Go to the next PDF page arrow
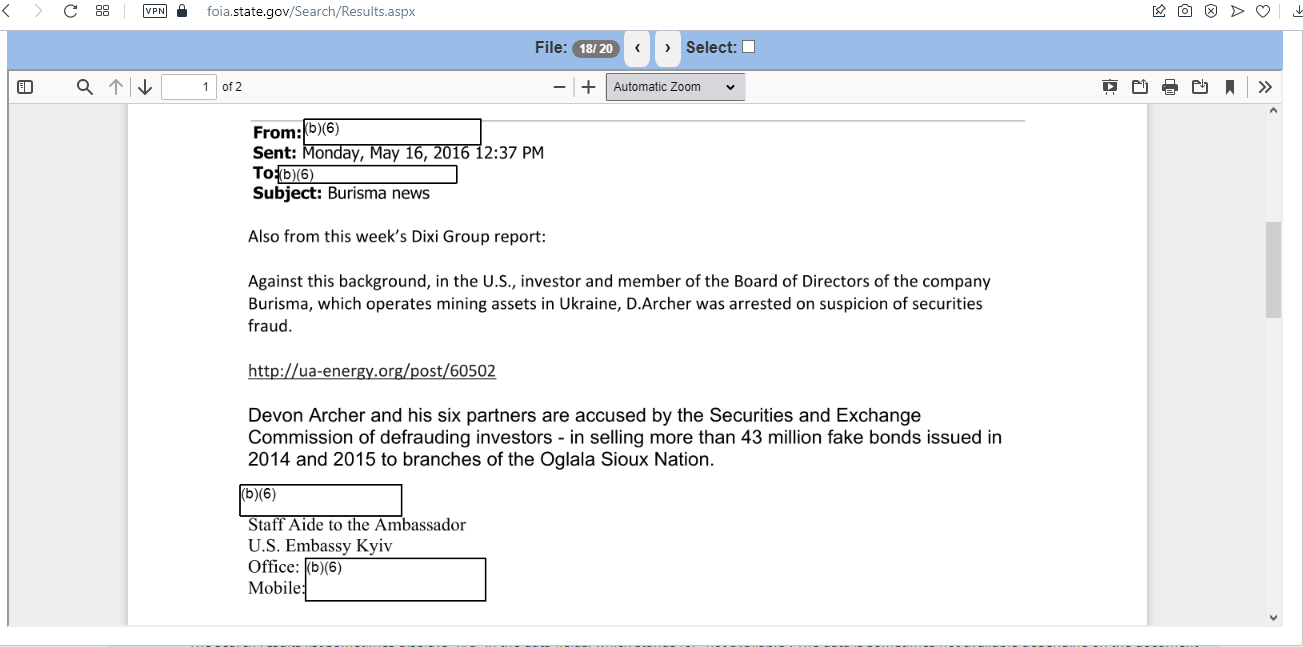Screen dimensions: 1303x647 click(145, 87)
